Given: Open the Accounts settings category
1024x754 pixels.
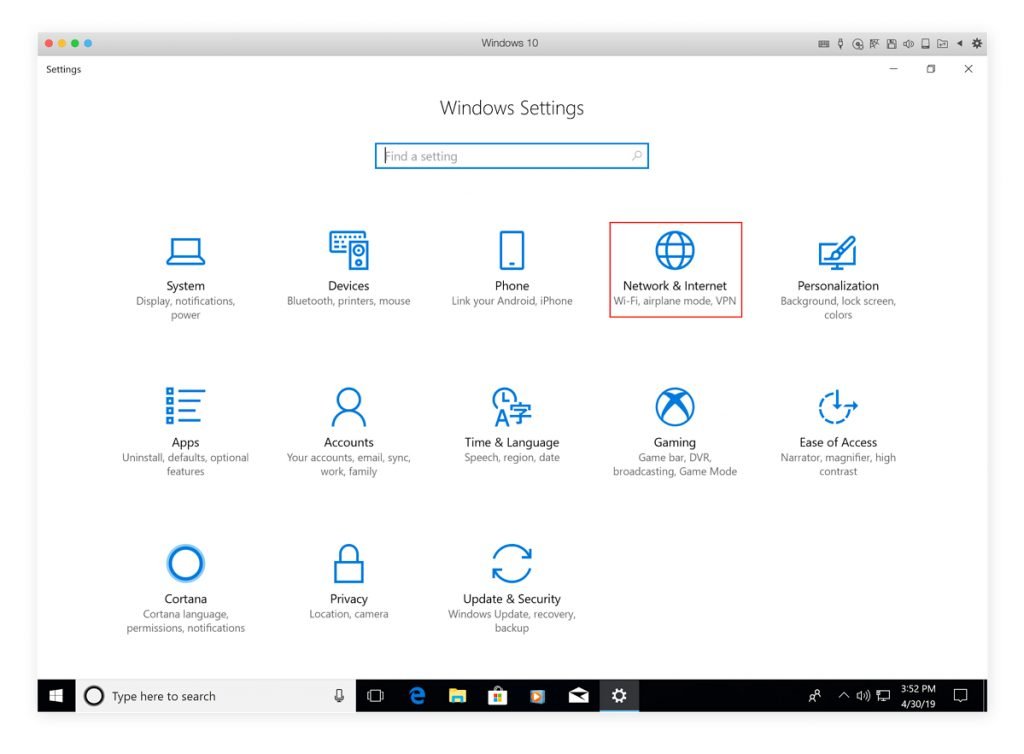Looking at the screenshot, I should (349, 432).
